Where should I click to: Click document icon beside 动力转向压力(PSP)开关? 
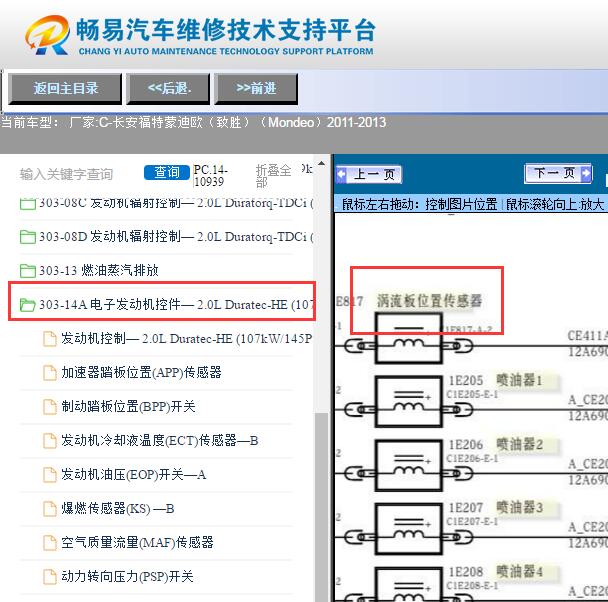click(50, 577)
